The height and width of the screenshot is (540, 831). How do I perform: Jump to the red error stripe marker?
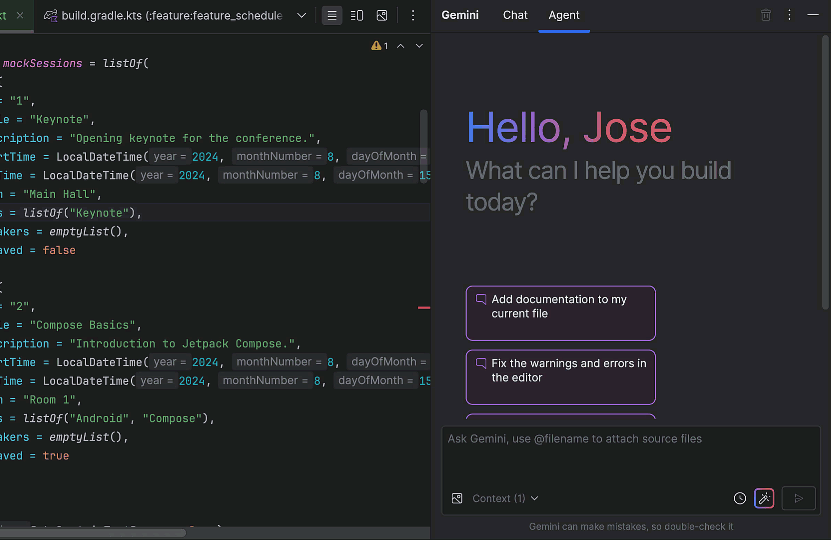click(424, 307)
